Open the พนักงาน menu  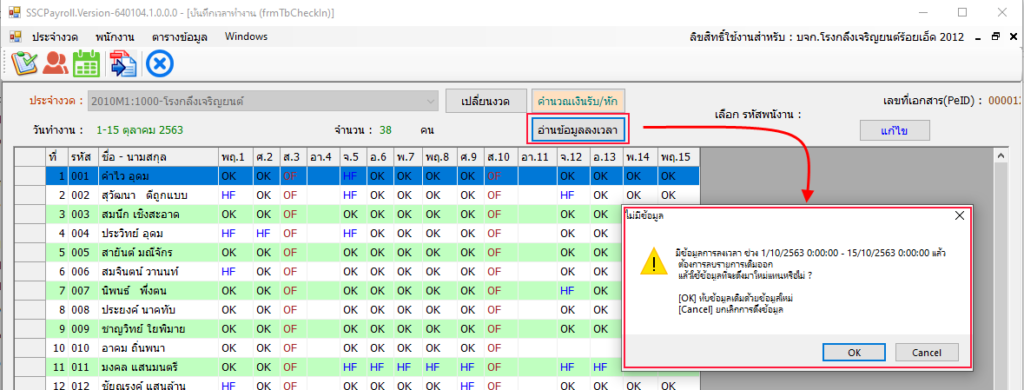[x=115, y=37]
